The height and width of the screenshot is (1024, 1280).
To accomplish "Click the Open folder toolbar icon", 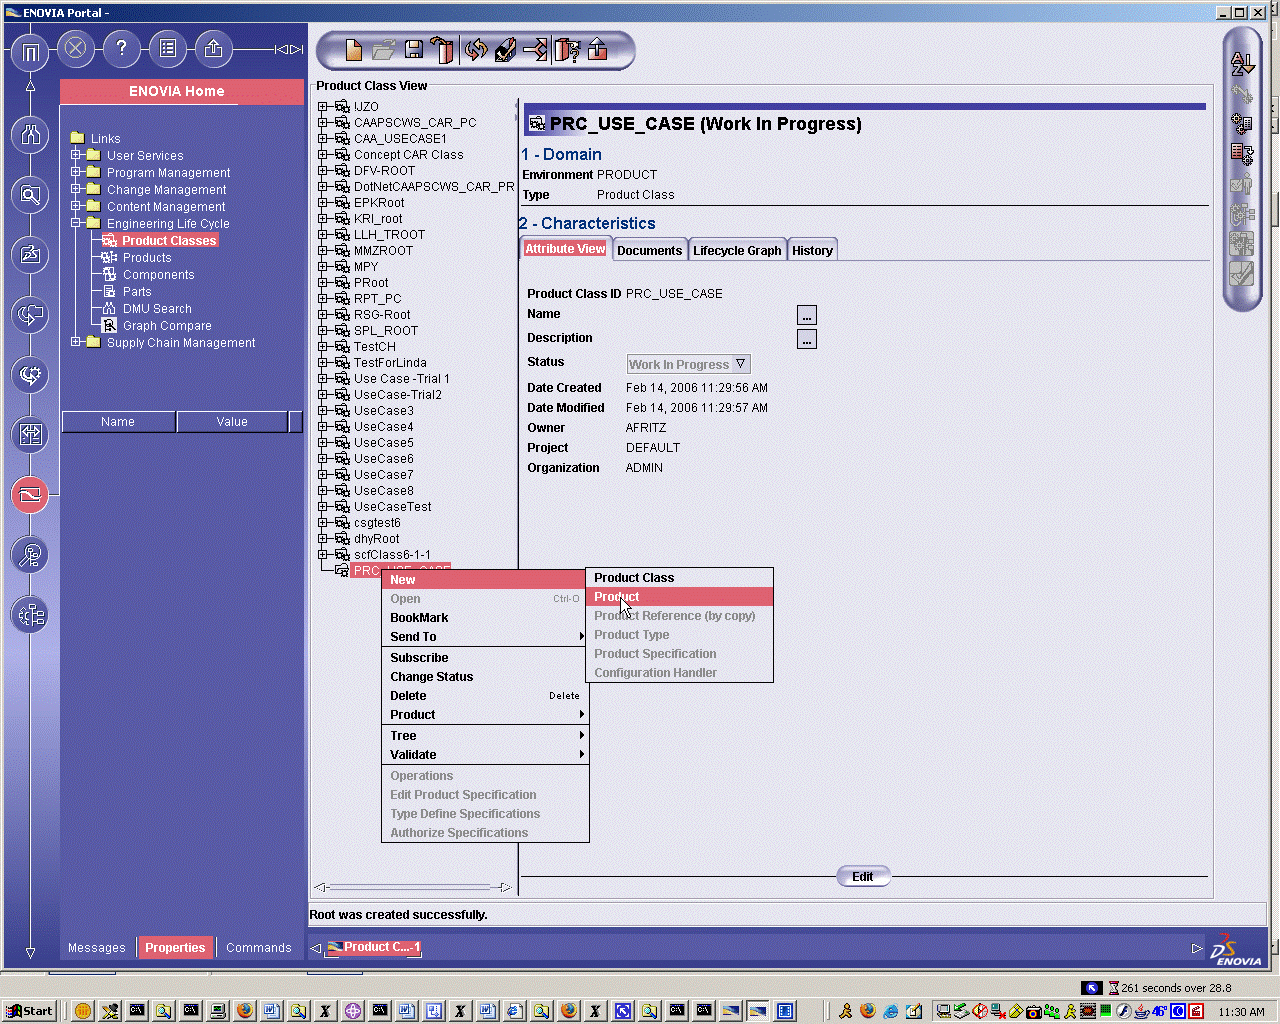I will click(383, 50).
